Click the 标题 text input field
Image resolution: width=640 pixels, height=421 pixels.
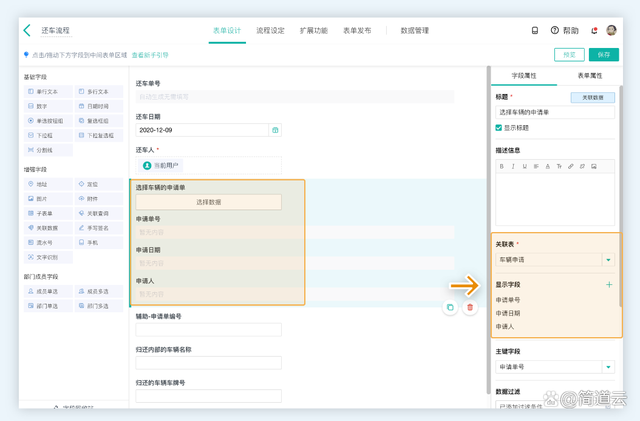coord(555,112)
